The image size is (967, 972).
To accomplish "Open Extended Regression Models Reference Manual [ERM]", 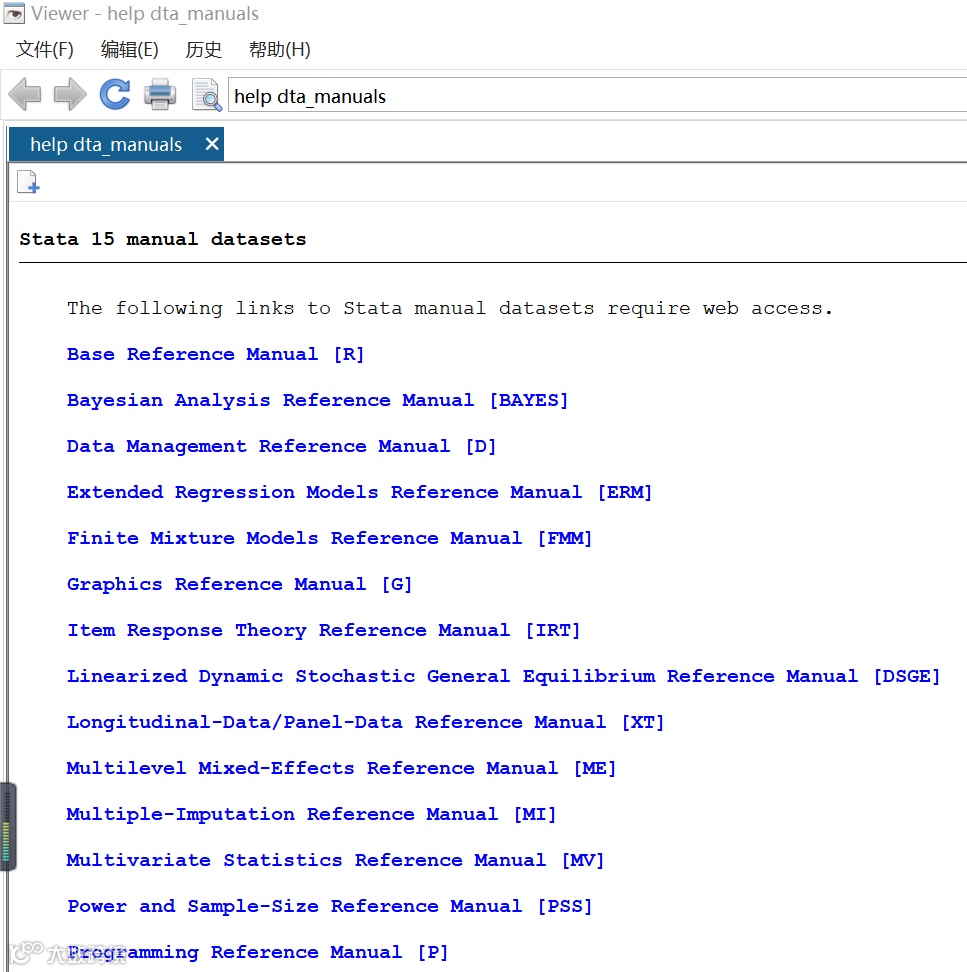I will [360, 492].
